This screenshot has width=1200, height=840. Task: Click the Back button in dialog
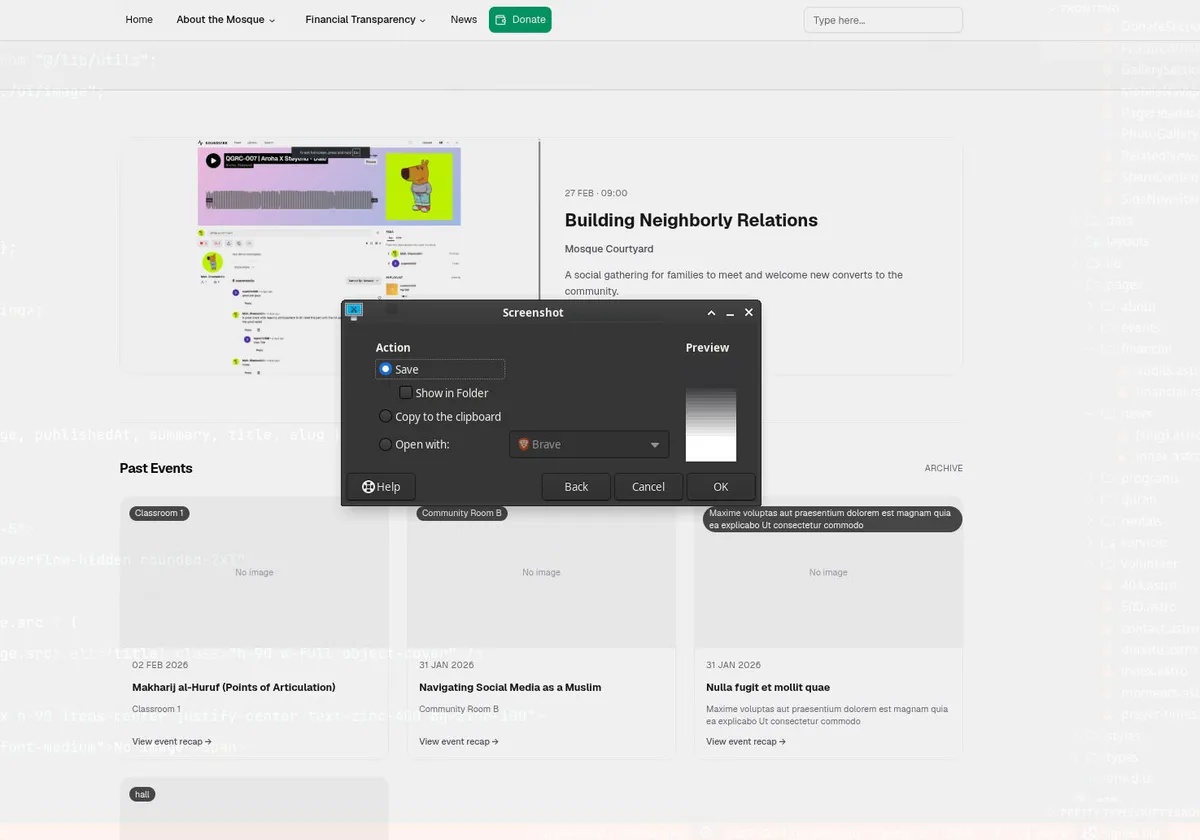576,487
